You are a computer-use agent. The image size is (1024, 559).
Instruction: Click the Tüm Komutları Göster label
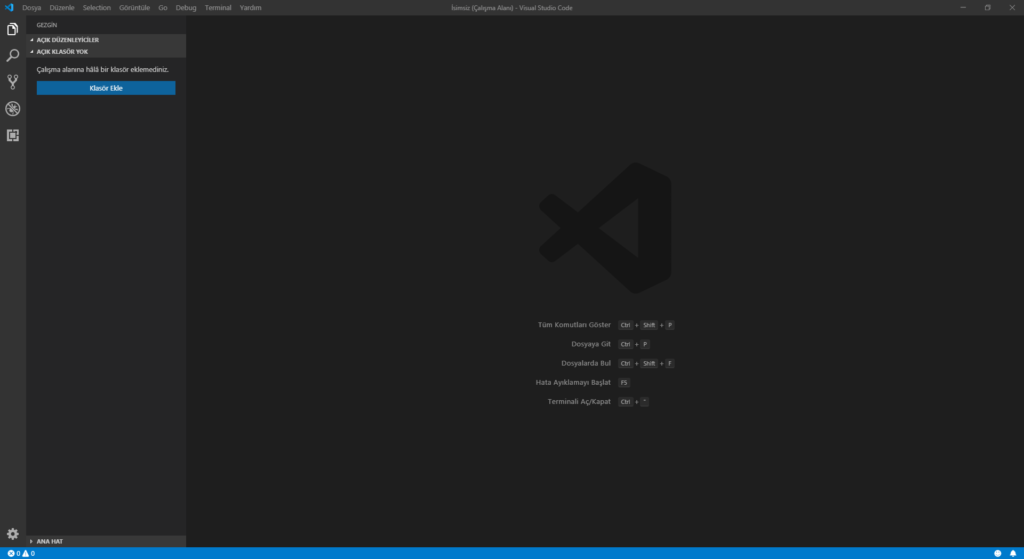pos(574,325)
